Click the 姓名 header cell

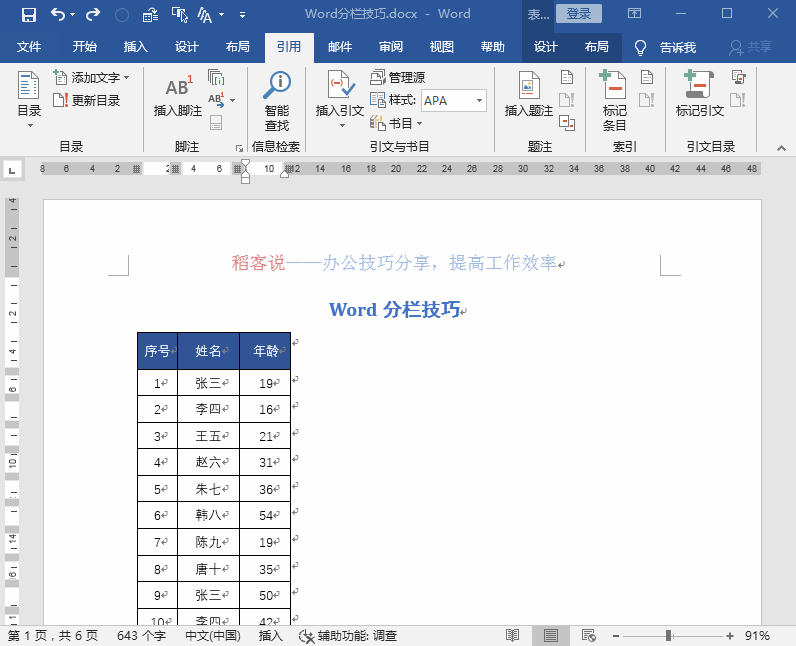pyautogui.click(x=209, y=351)
